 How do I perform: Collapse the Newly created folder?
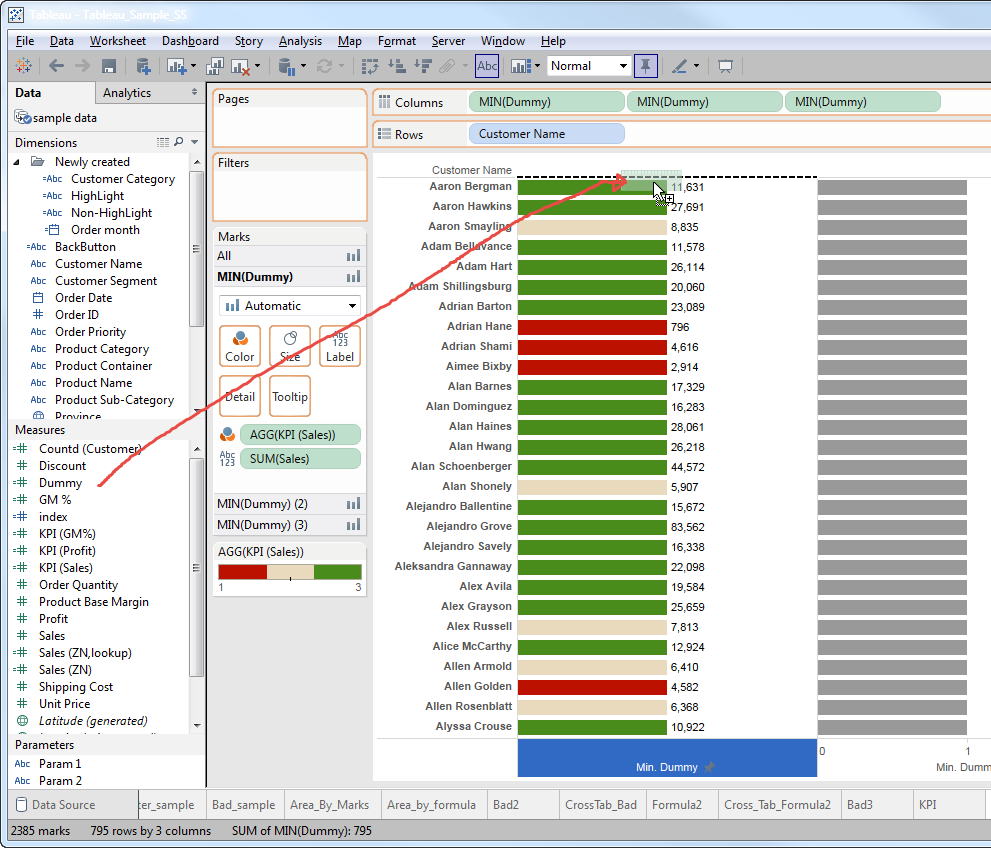click(17, 162)
